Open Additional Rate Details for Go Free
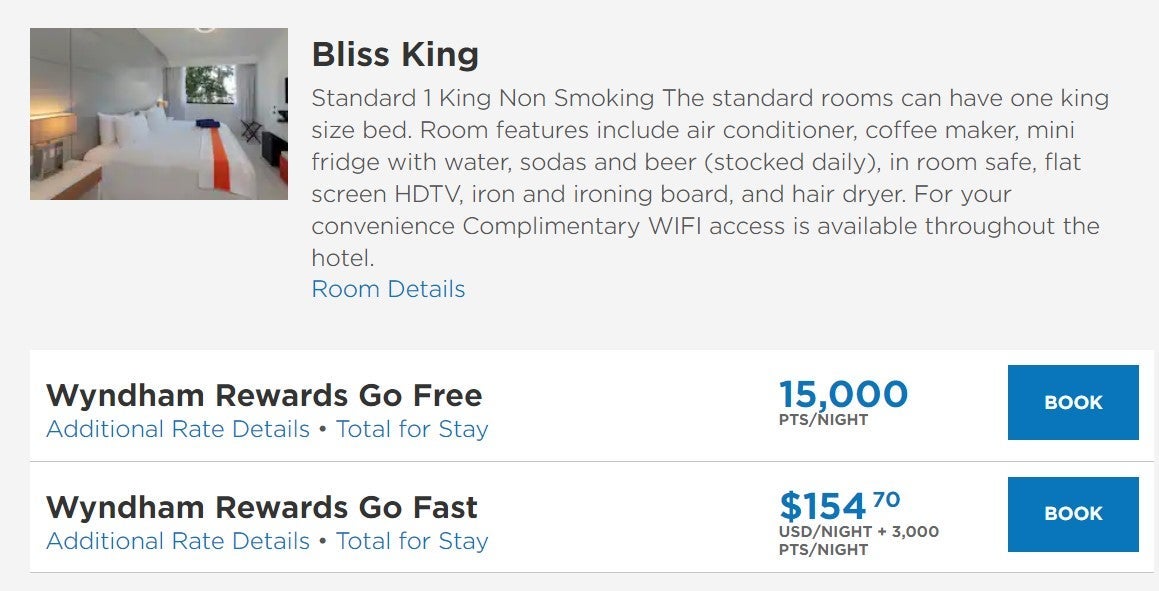The width and height of the screenshot is (1159, 591). point(178,429)
